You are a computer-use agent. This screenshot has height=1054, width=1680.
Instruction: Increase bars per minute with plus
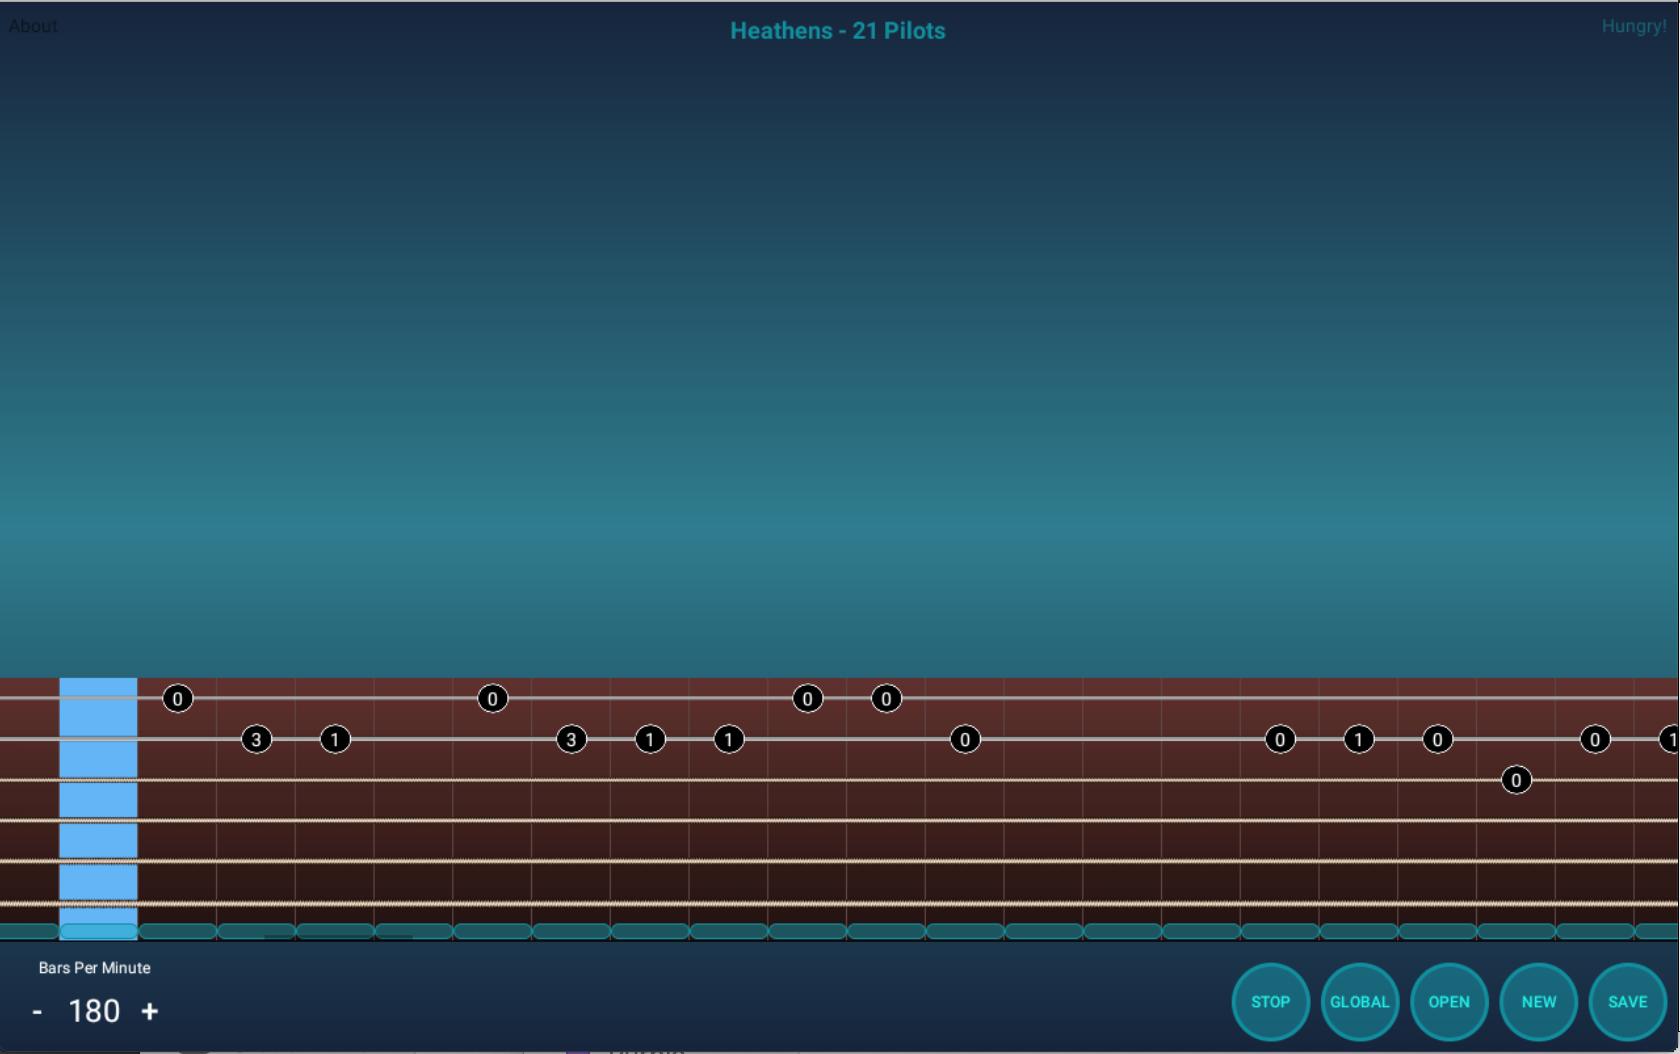pyautogui.click(x=149, y=1011)
